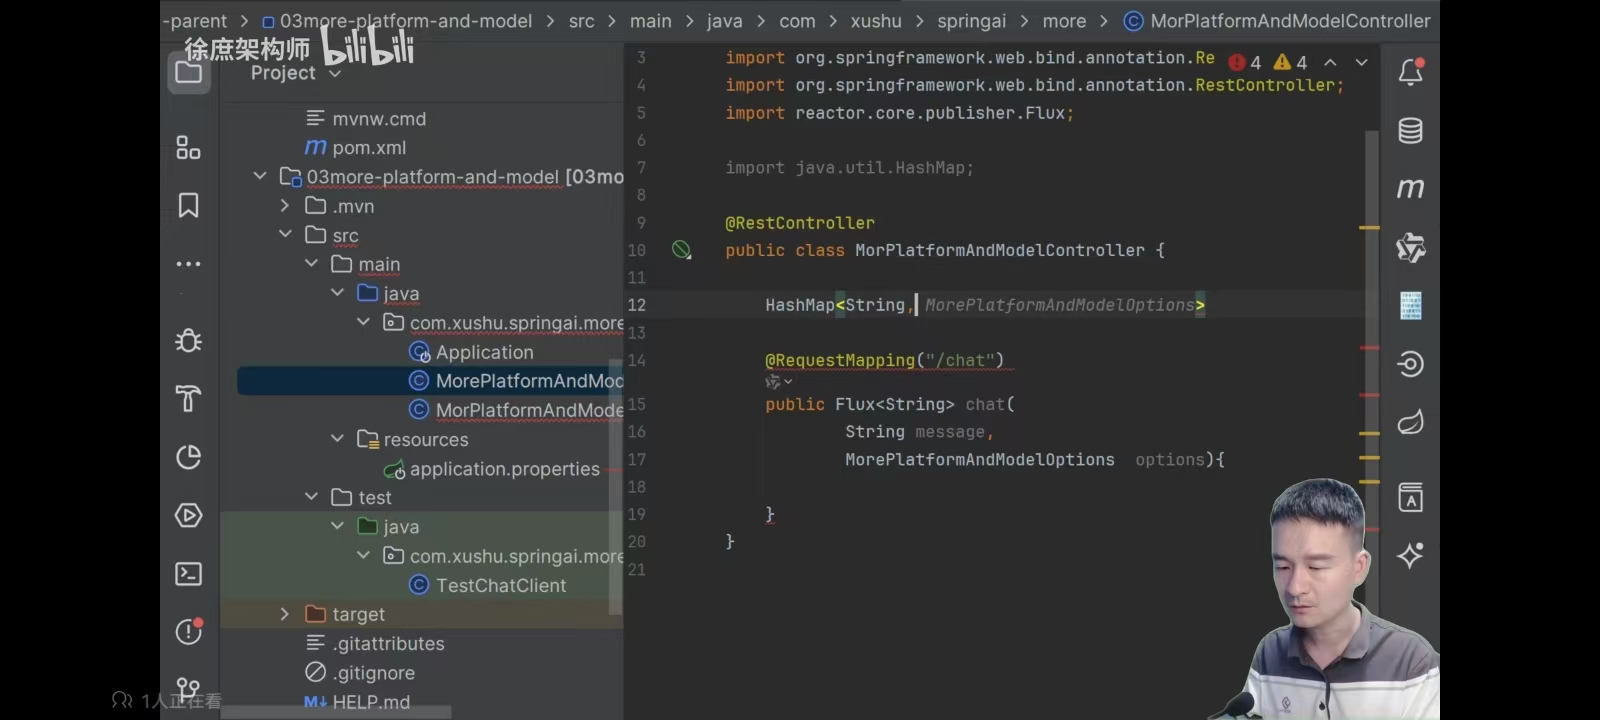The width and height of the screenshot is (1600, 720).
Task: Show more tool windows ellipsis icon
Action: 188,264
